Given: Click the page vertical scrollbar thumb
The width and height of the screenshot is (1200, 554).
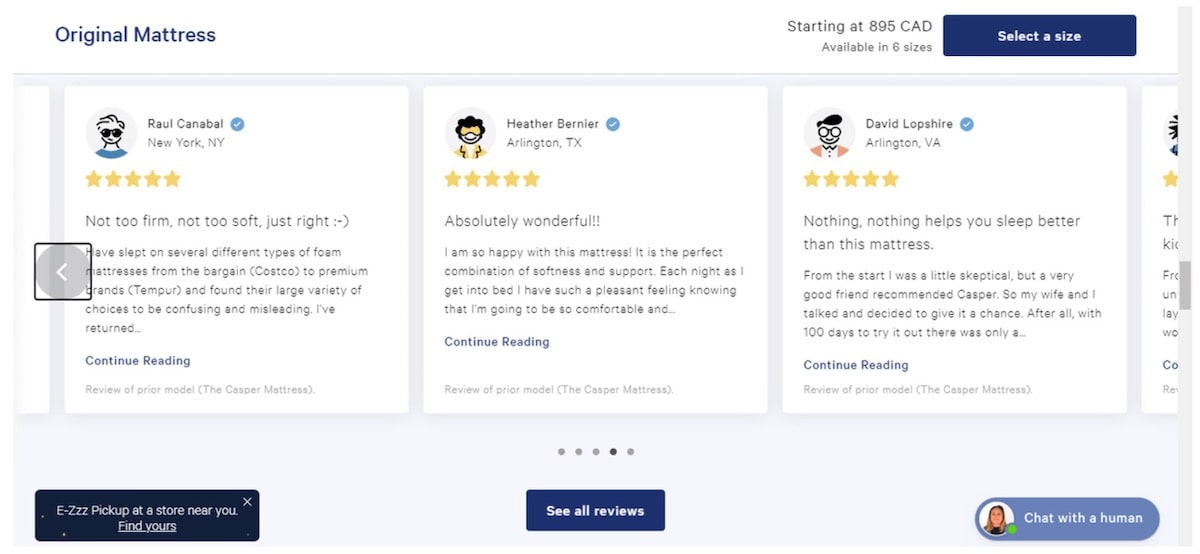Looking at the screenshot, I should pyautogui.click(x=1185, y=285).
